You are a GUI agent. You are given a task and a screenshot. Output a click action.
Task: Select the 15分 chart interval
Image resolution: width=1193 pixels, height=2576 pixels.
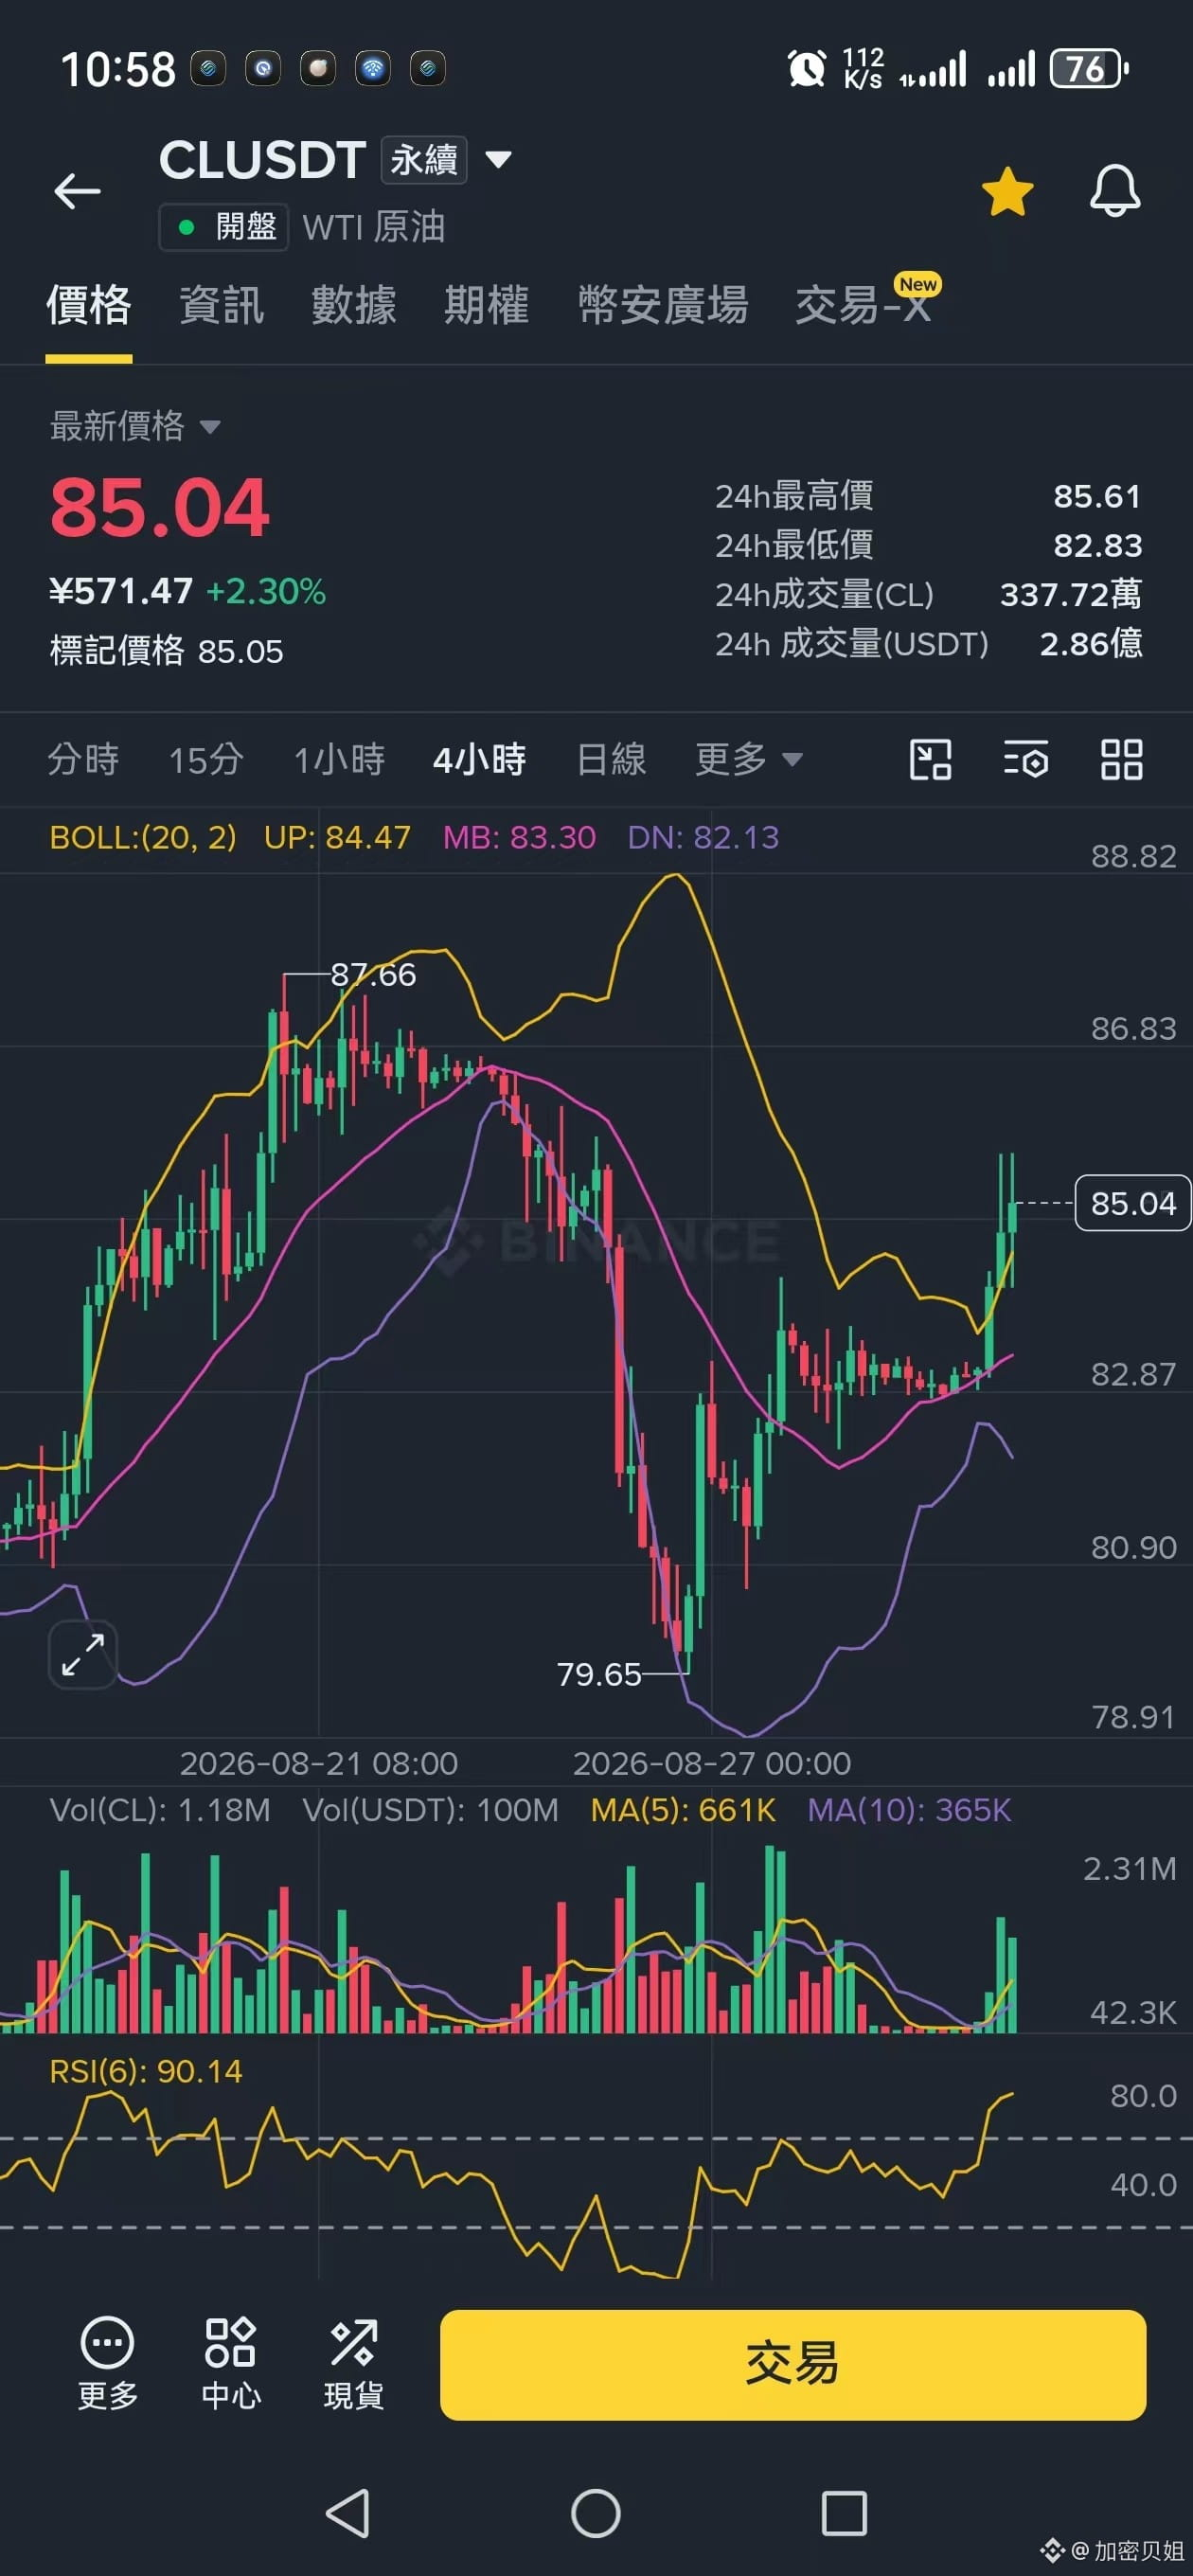[x=206, y=759]
